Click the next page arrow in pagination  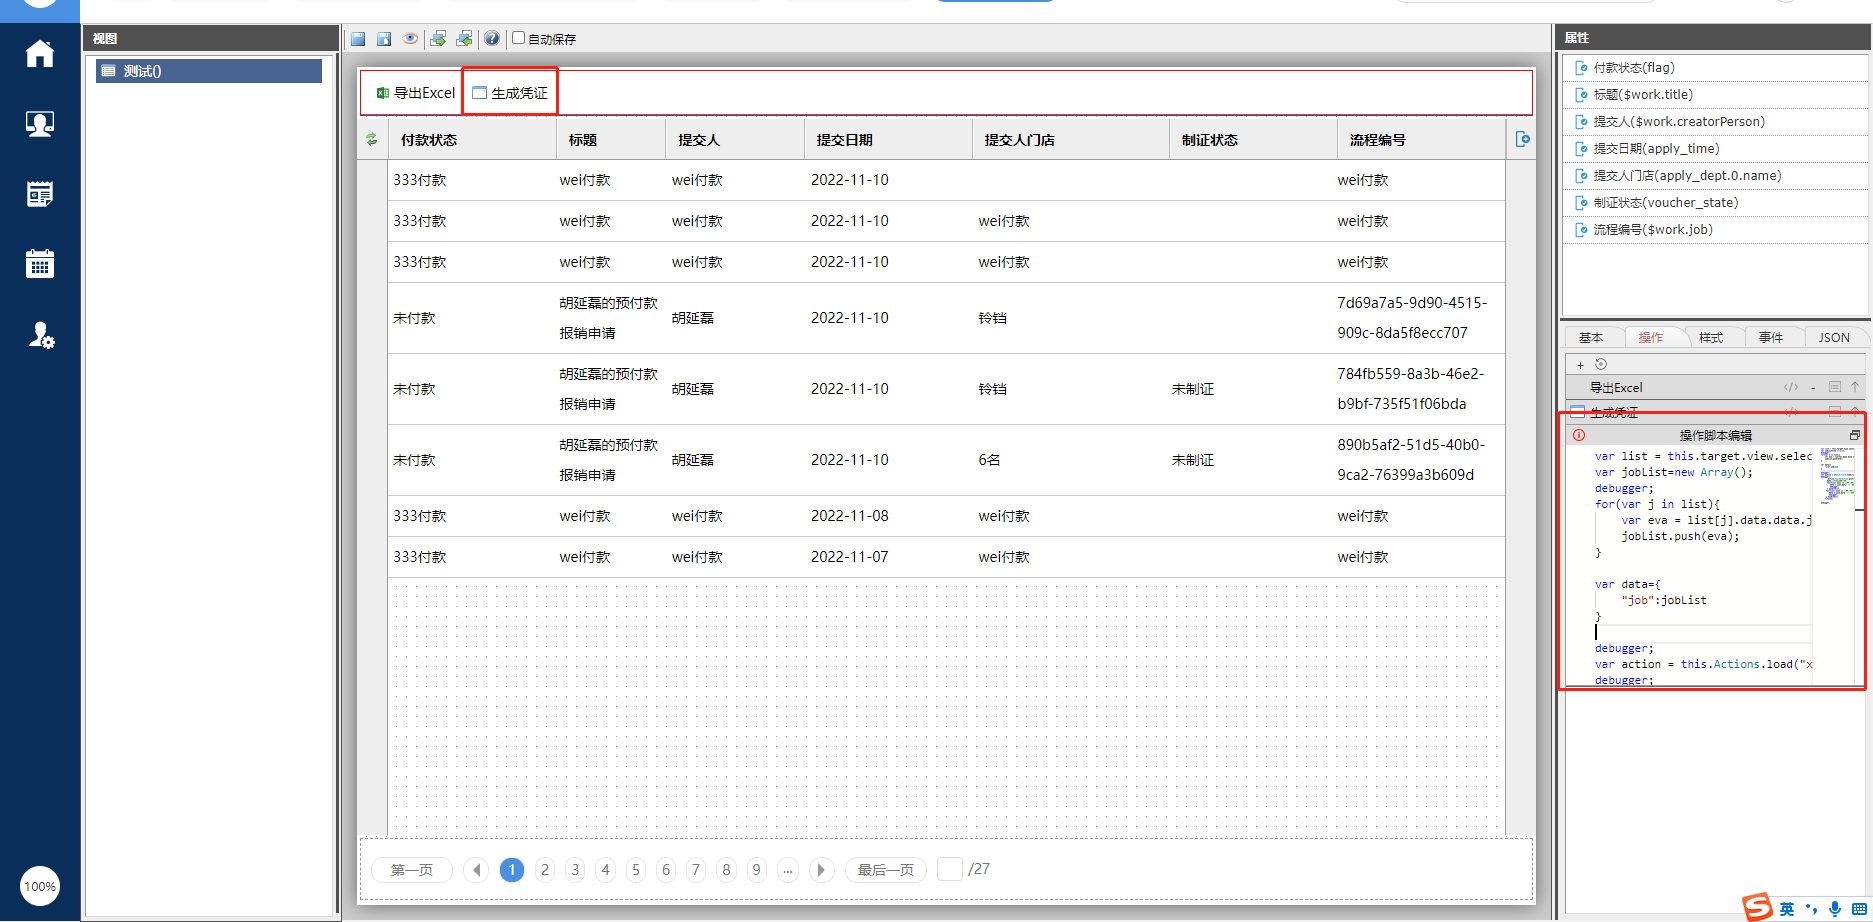tap(821, 870)
